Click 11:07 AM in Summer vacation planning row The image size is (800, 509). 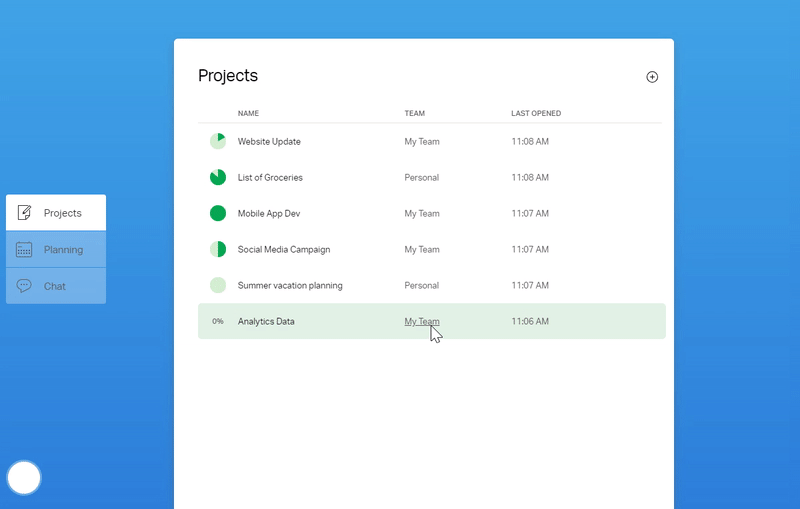[530, 286]
